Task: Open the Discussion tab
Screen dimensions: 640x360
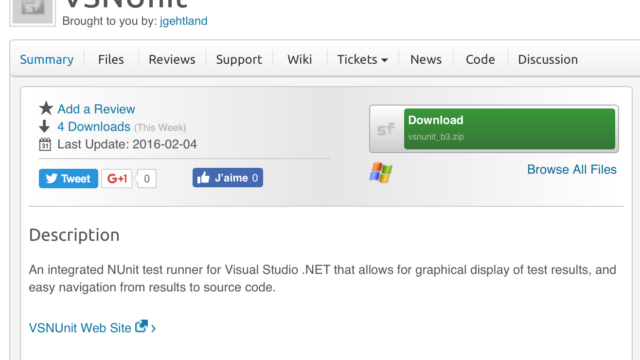Action: 547,60
